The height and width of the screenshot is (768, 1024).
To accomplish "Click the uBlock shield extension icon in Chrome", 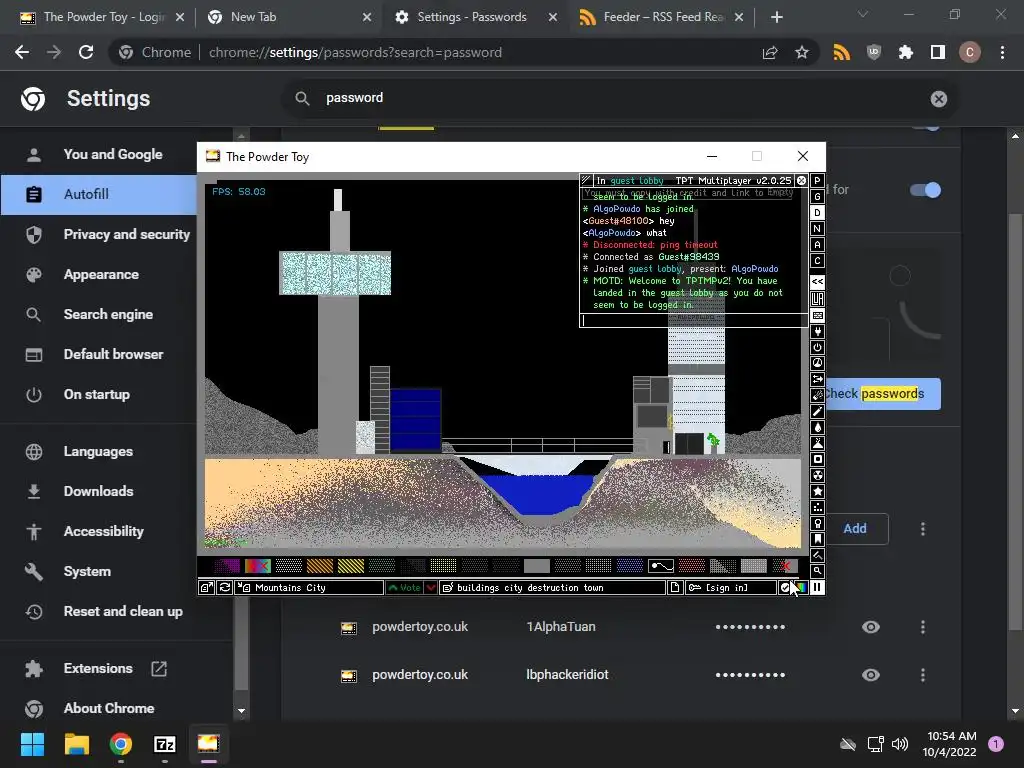I will point(873,52).
